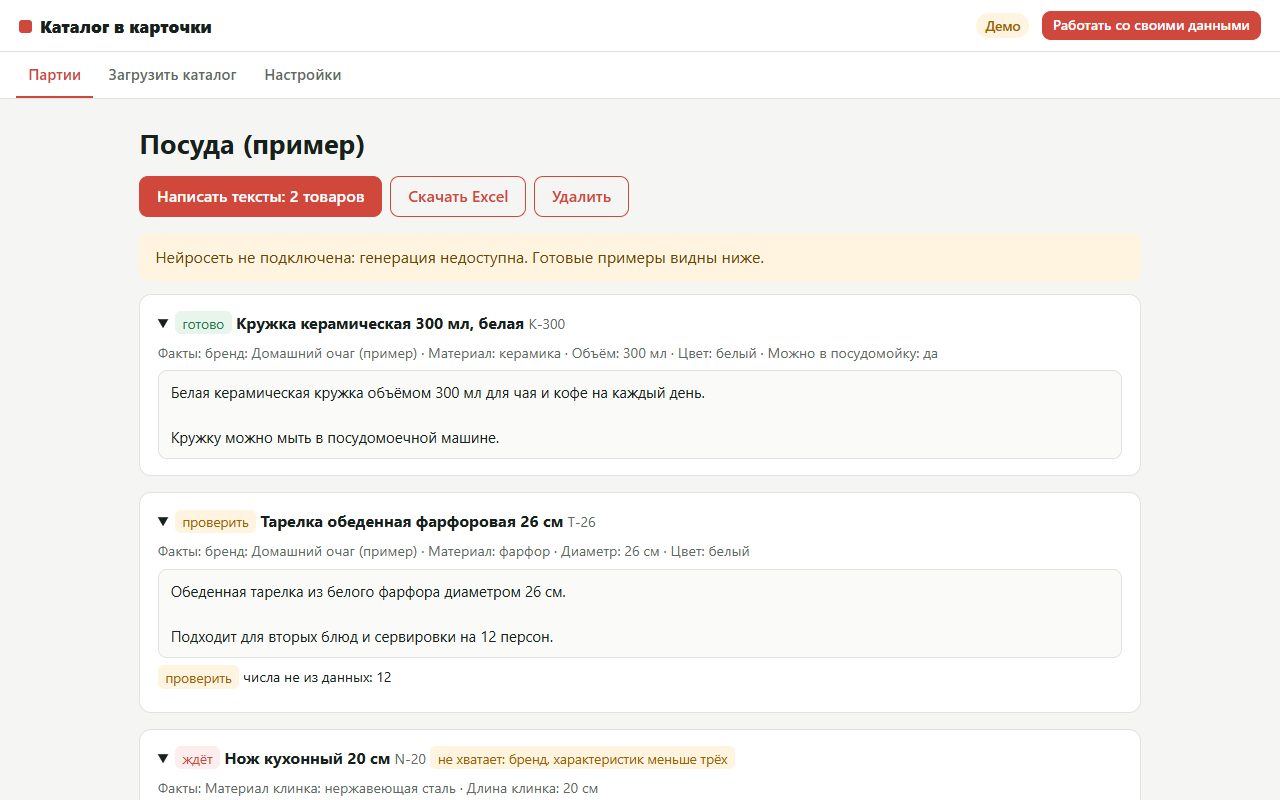Screen dimensions: 1280x800
Task: Switch to Загрузить каталог tab
Action: (173, 75)
